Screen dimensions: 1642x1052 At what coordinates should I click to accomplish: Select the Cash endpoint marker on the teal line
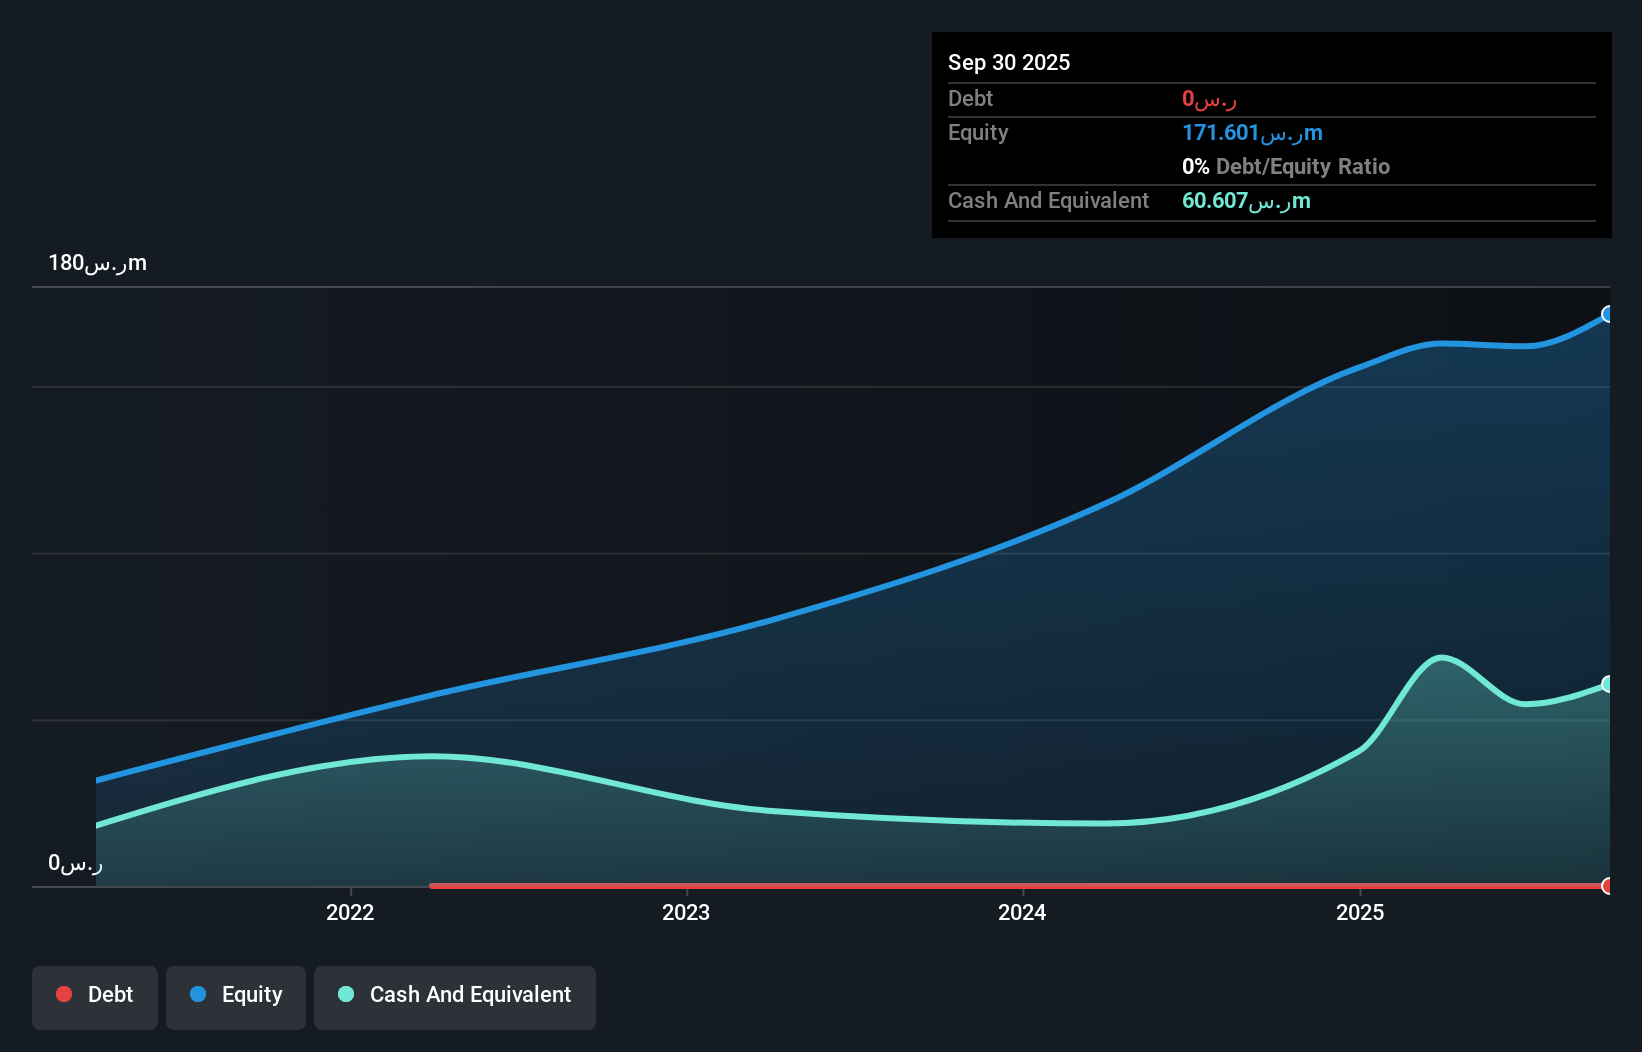tap(1608, 684)
